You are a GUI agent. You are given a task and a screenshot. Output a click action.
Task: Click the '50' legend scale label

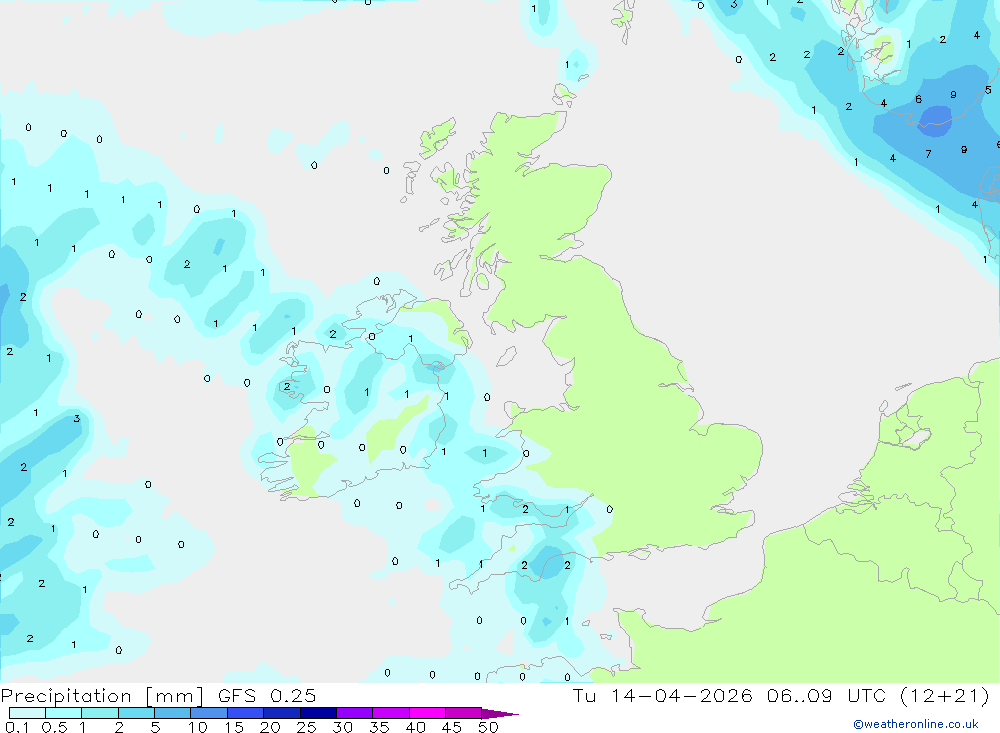tap(488, 727)
